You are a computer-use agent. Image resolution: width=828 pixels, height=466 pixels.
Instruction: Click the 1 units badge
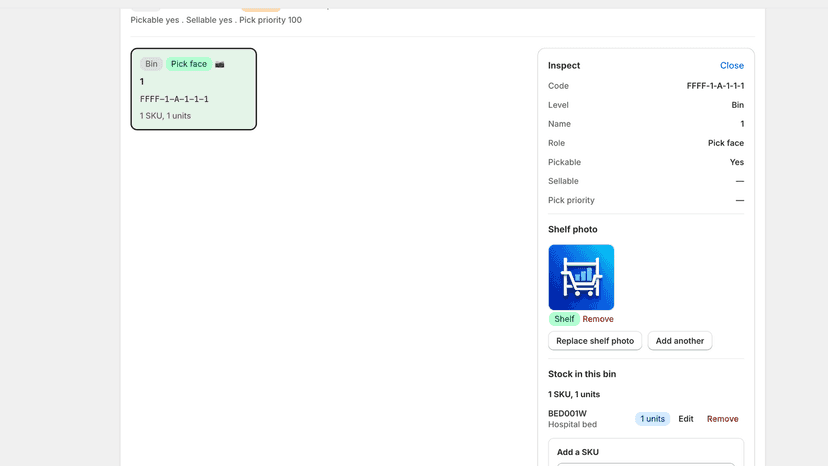(652, 419)
